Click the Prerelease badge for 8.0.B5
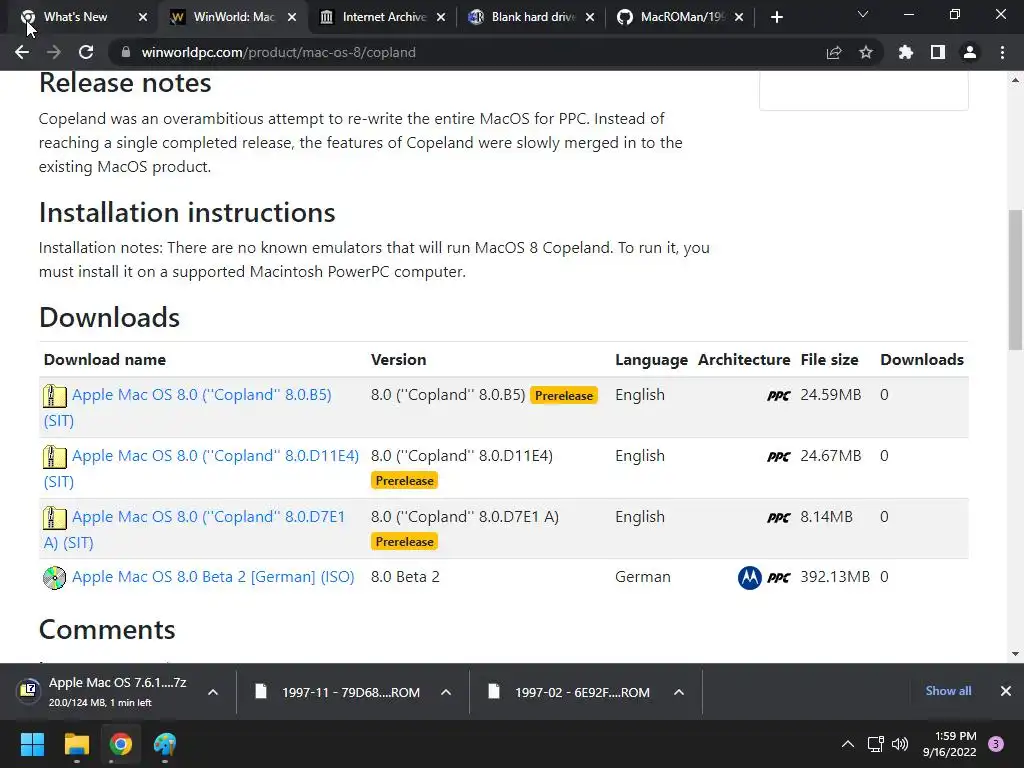Viewport: 1024px width, 768px height. [564, 395]
